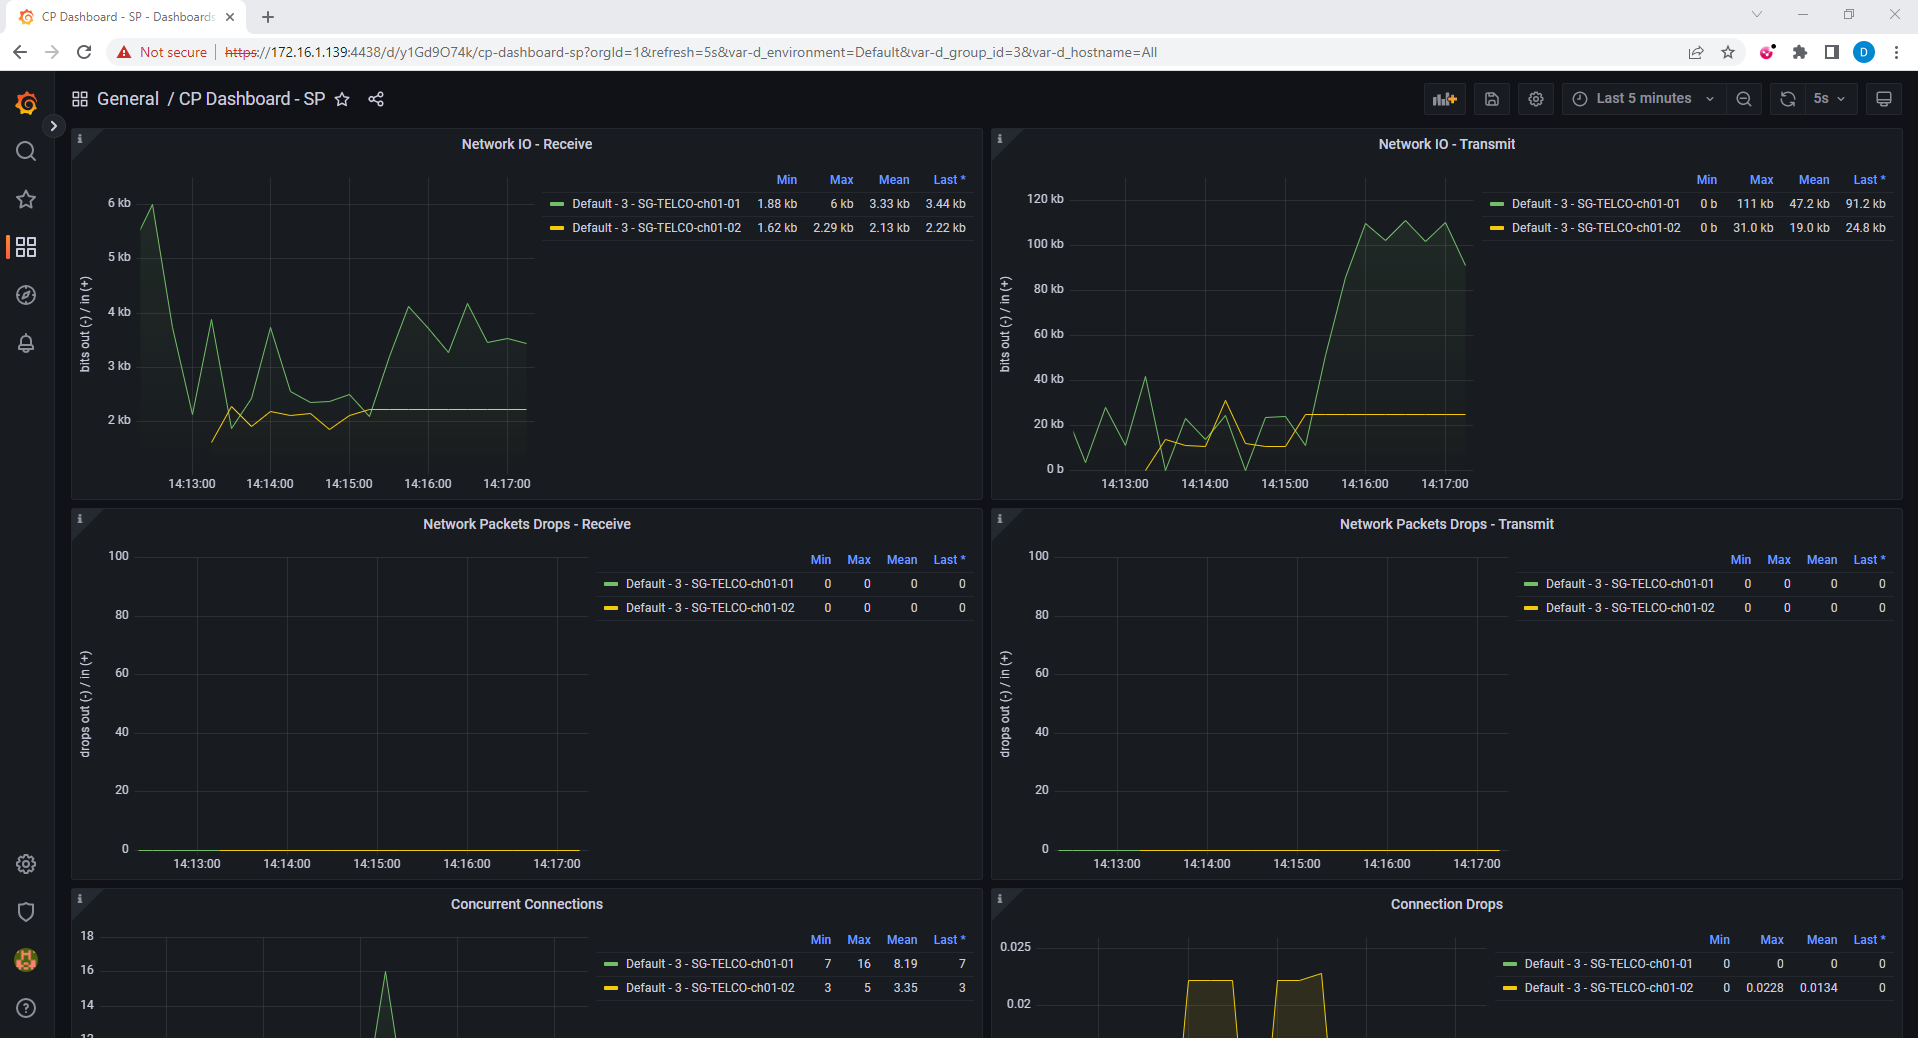Show info icon on Packets Drops - Receive panel
Image resolution: width=1918 pixels, height=1038 pixels.
tap(80, 519)
